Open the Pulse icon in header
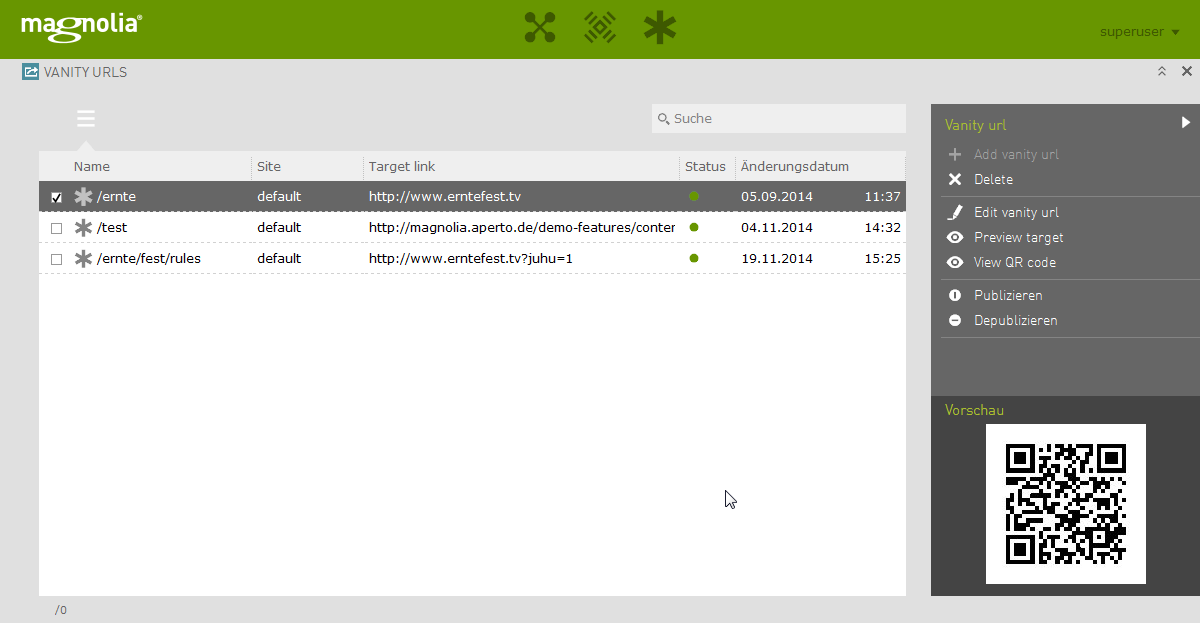Screen dimensions: 1200x623 (x=599, y=28)
